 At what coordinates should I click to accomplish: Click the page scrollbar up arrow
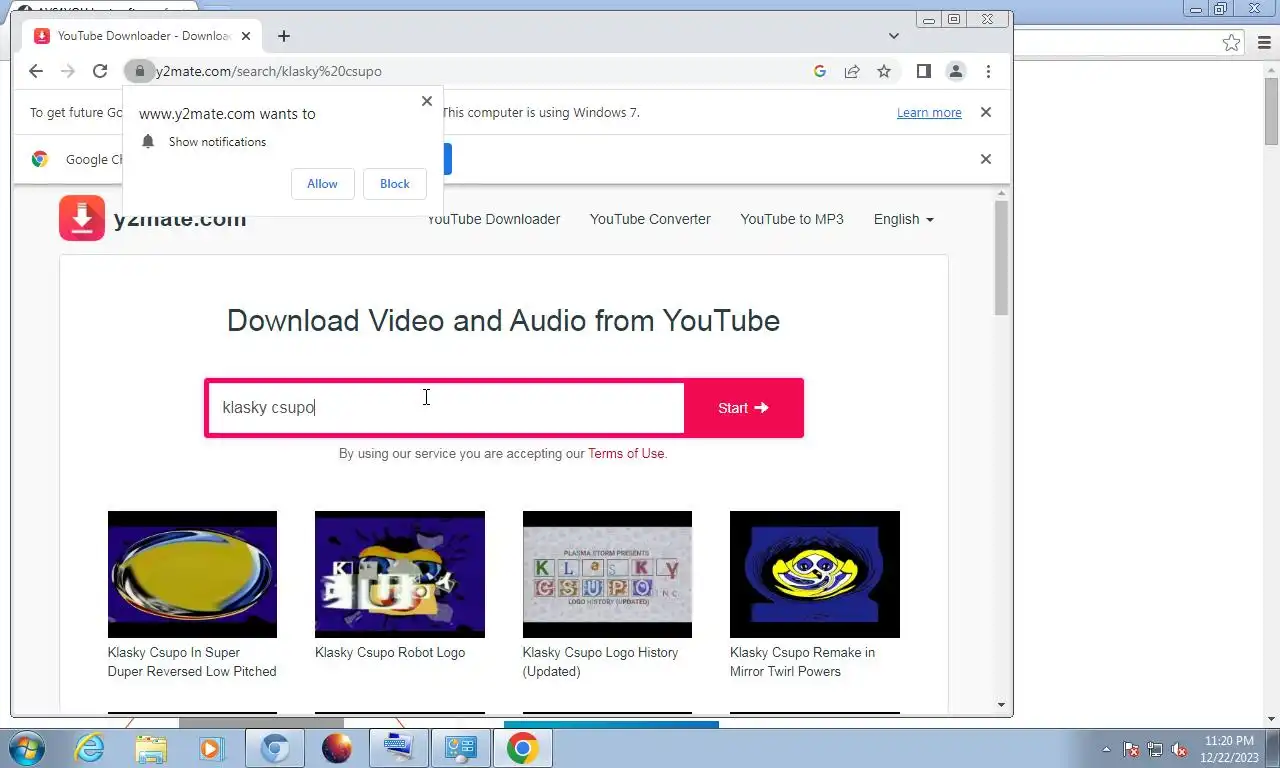(1001, 192)
